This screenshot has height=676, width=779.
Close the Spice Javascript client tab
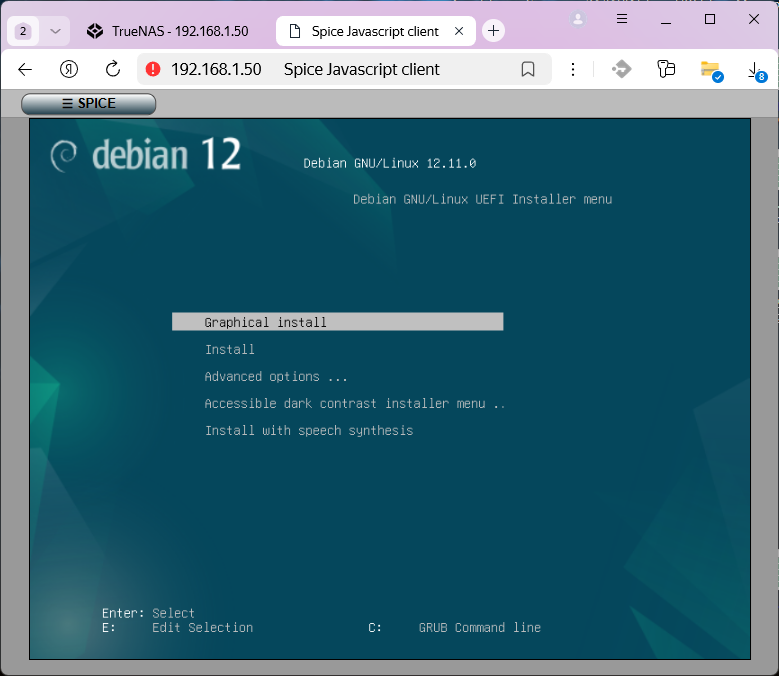pyautogui.click(x=459, y=31)
